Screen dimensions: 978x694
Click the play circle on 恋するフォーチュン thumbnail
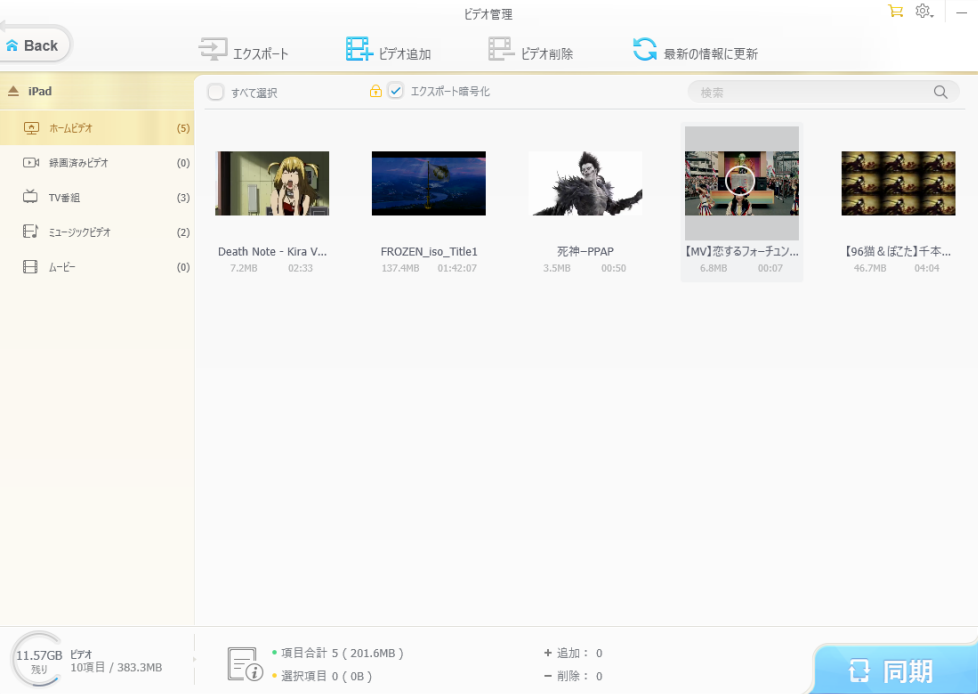tap(740, 181)
